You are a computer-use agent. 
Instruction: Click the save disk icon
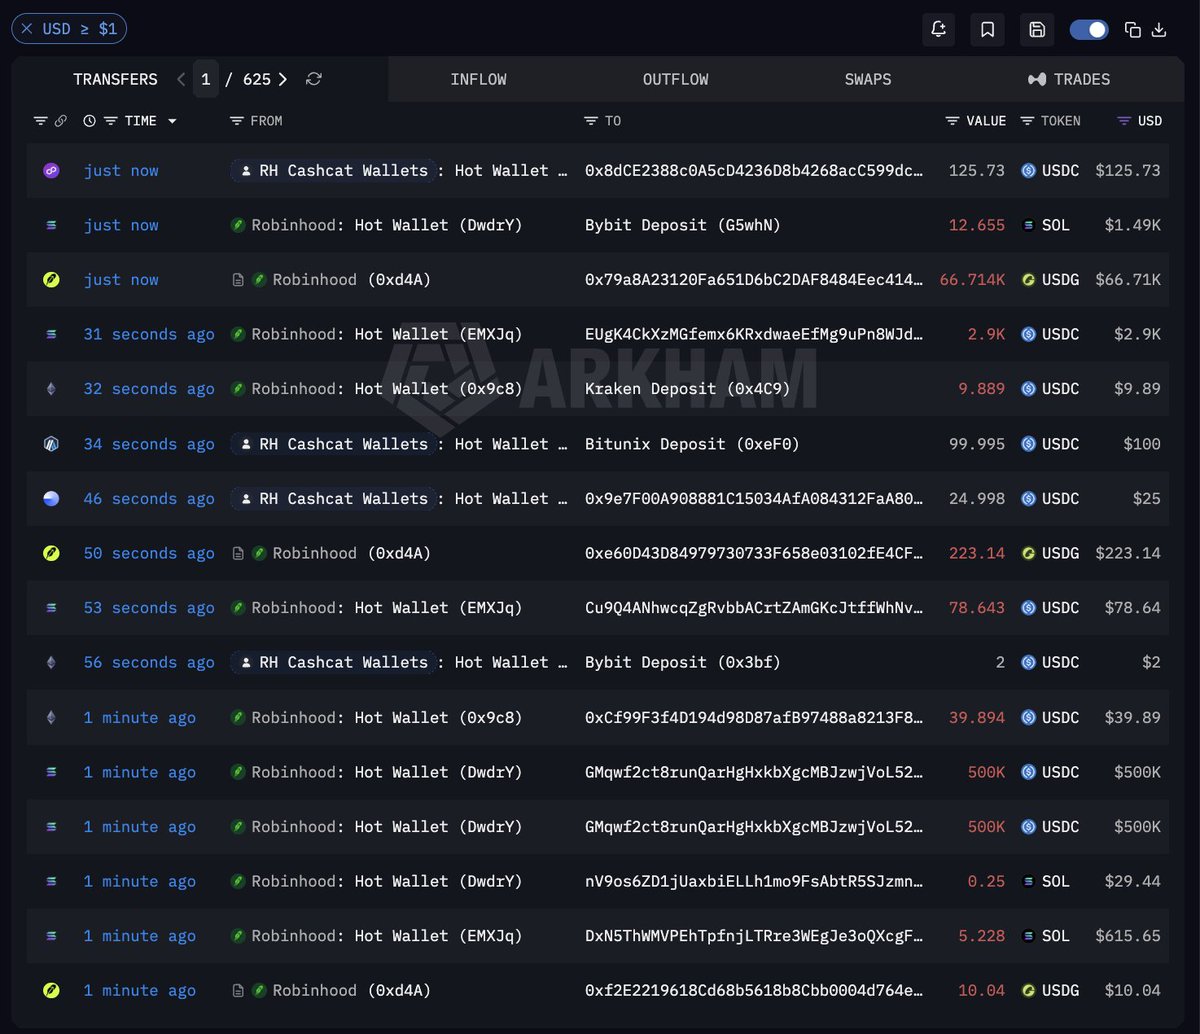coord(1037,29)
